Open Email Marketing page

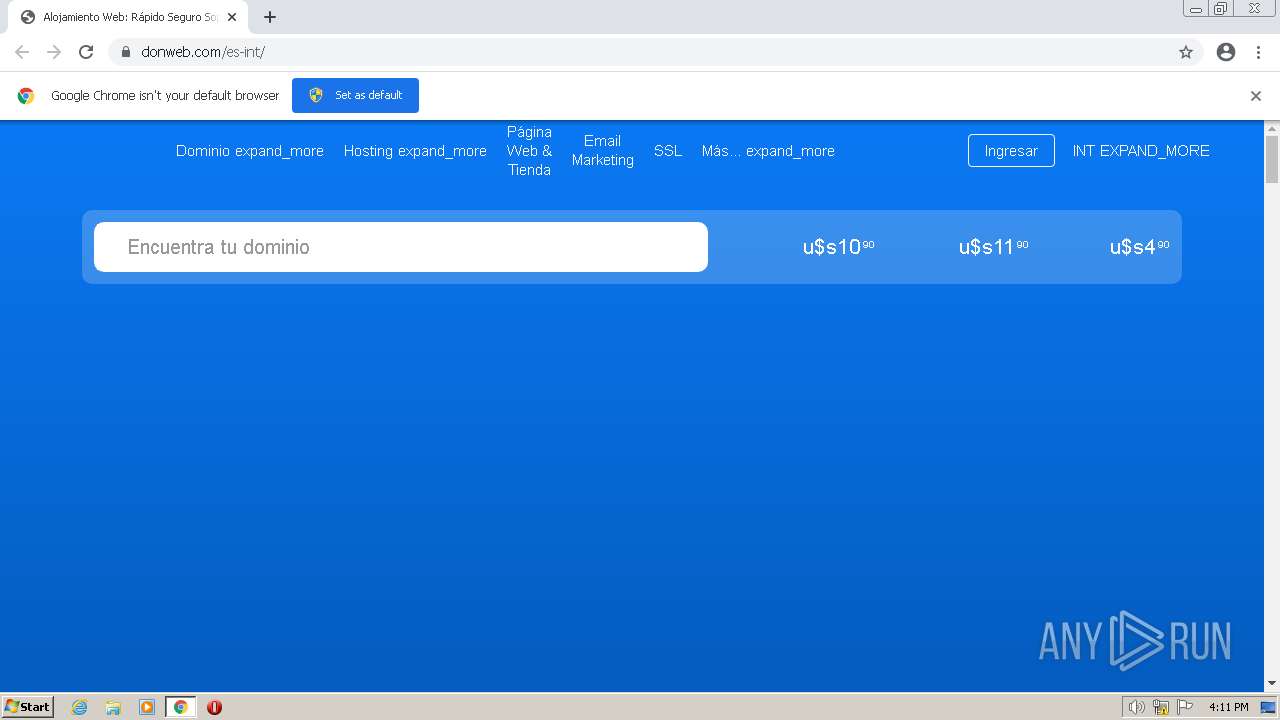(603, 151)
